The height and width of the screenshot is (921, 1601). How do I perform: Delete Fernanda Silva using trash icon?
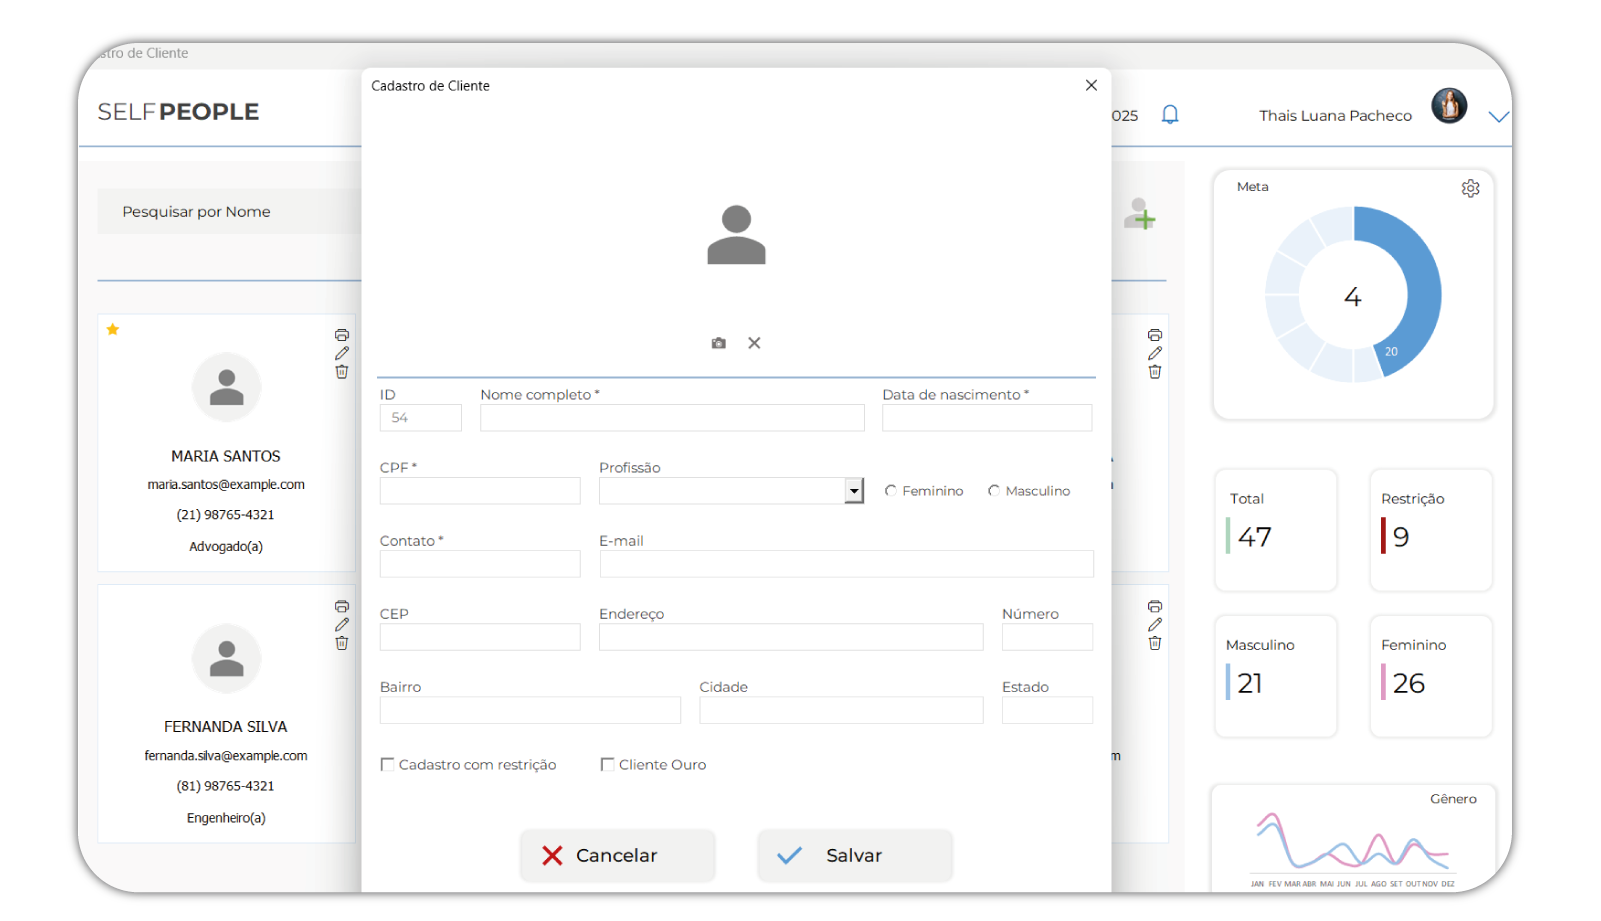pos(342,643)
